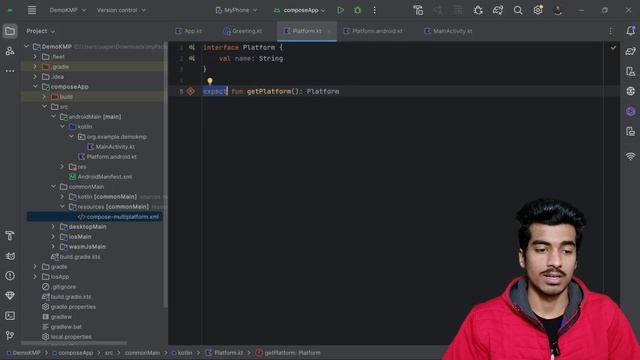Open Build tool window hammer icon
This screenshot has height=360, width=640.
click(10, 236)
